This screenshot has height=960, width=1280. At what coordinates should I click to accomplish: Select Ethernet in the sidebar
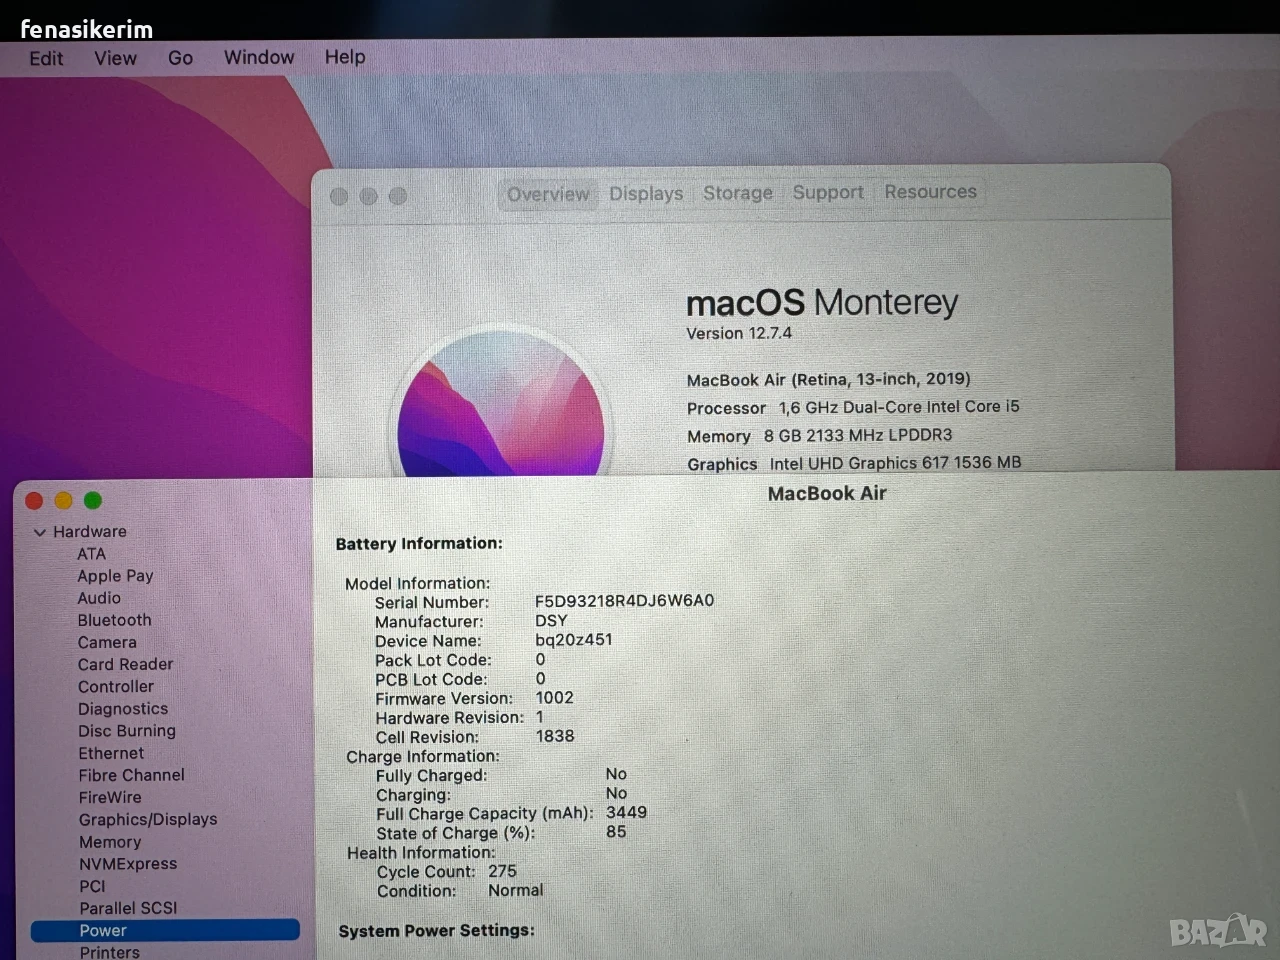pyautogui.click(x=111, y=753)
